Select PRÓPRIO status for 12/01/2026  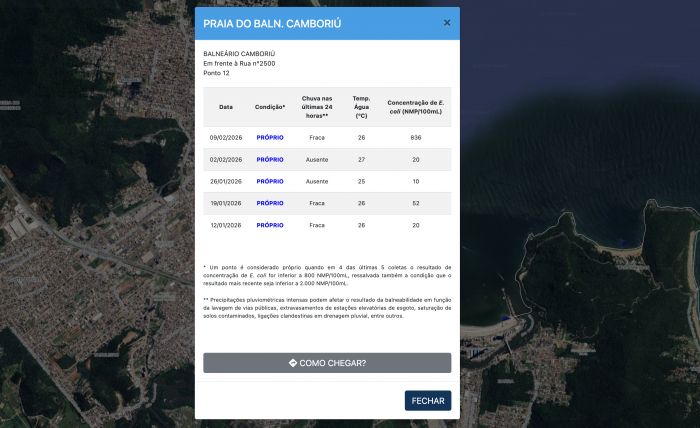pos(270,225)
